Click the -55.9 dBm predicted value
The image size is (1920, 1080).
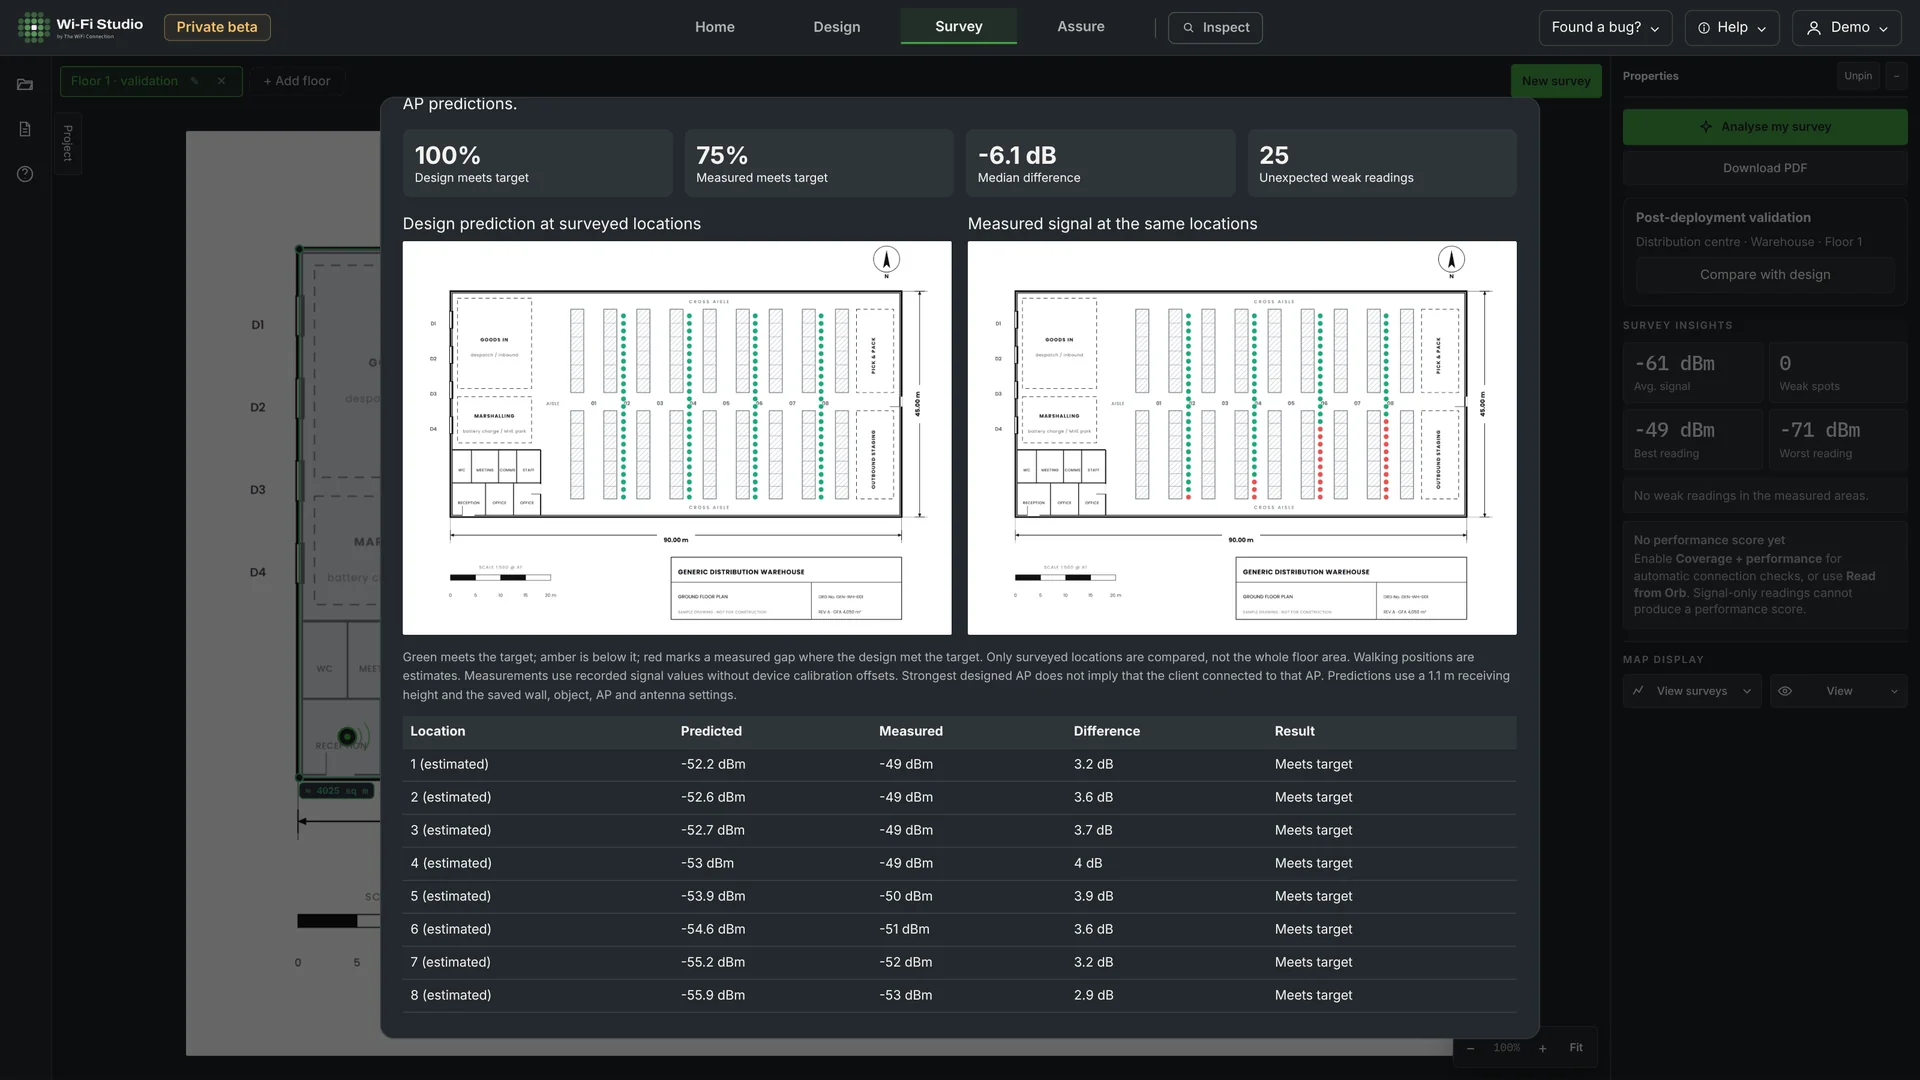tap(713, 995)
